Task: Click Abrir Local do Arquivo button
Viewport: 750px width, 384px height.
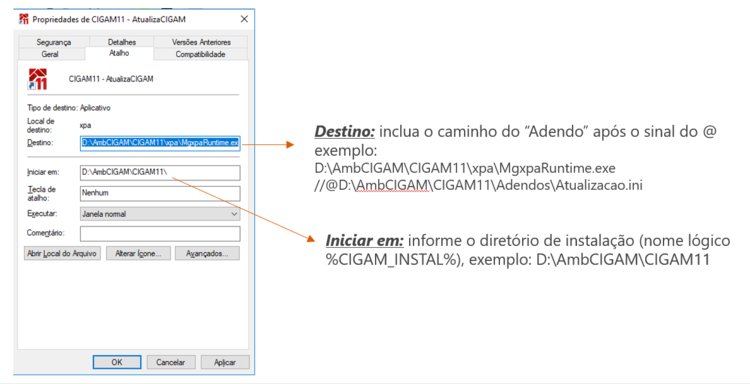Action: tap(62, 253)
